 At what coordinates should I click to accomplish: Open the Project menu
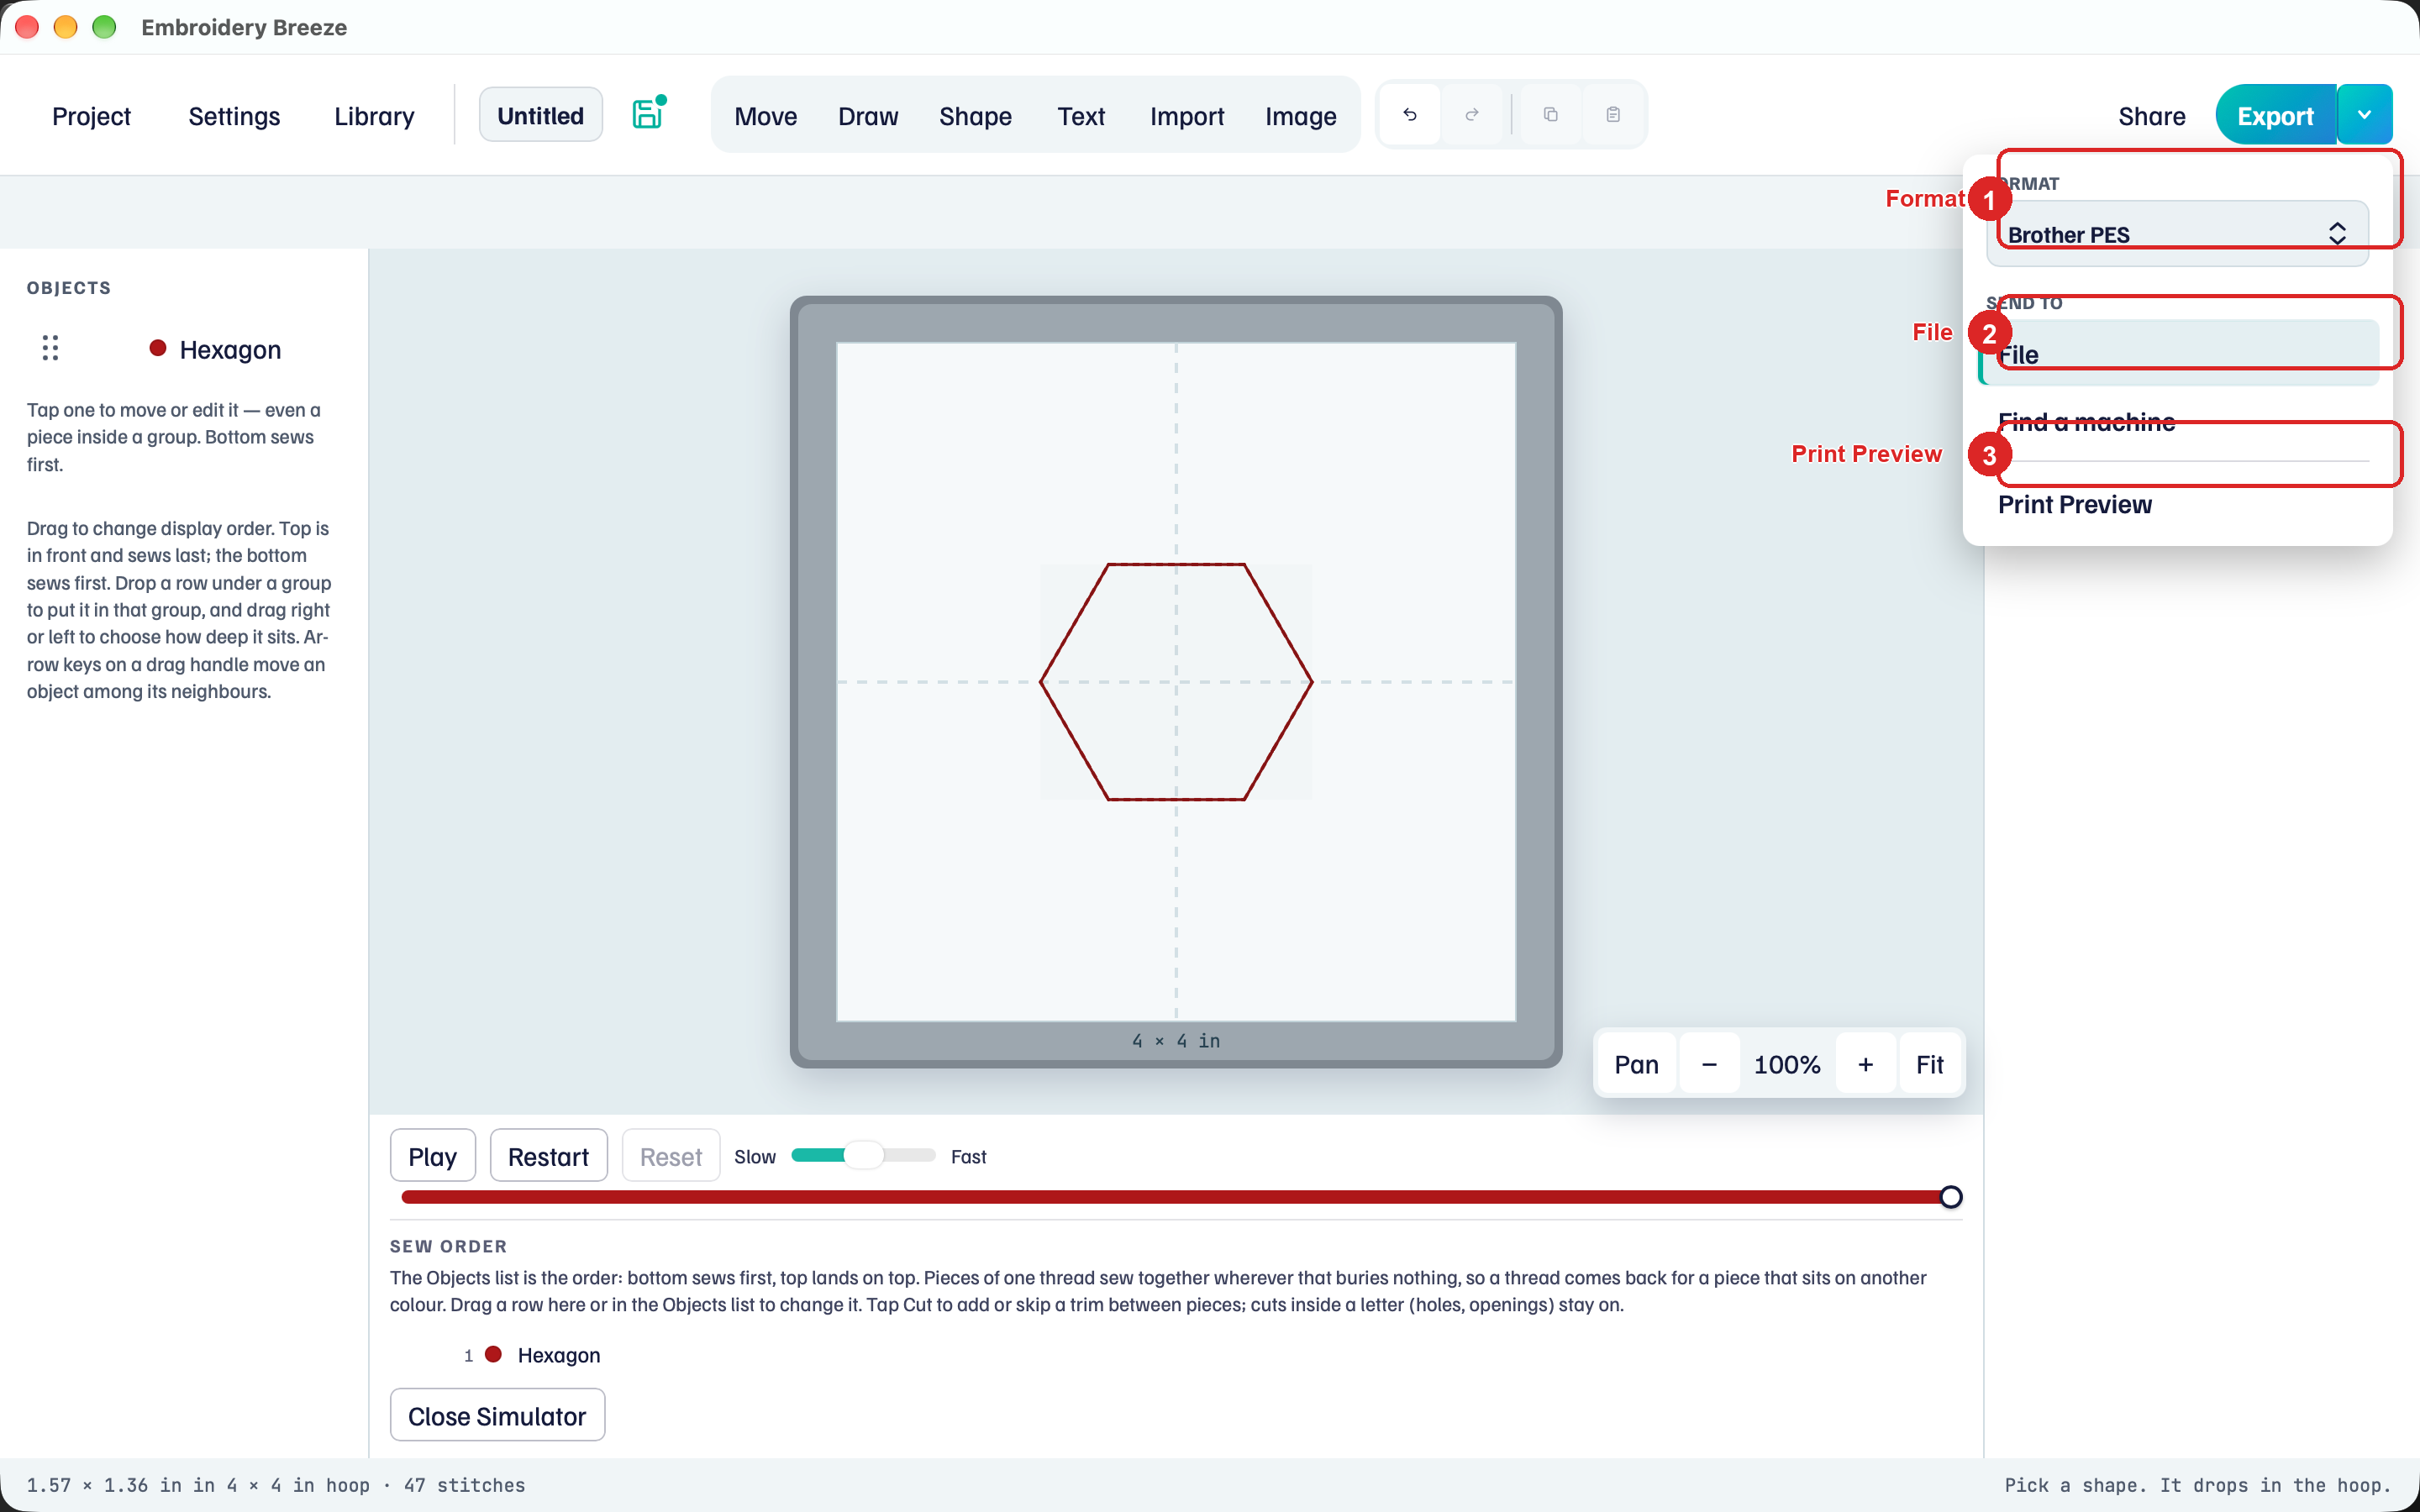[91, 116]
